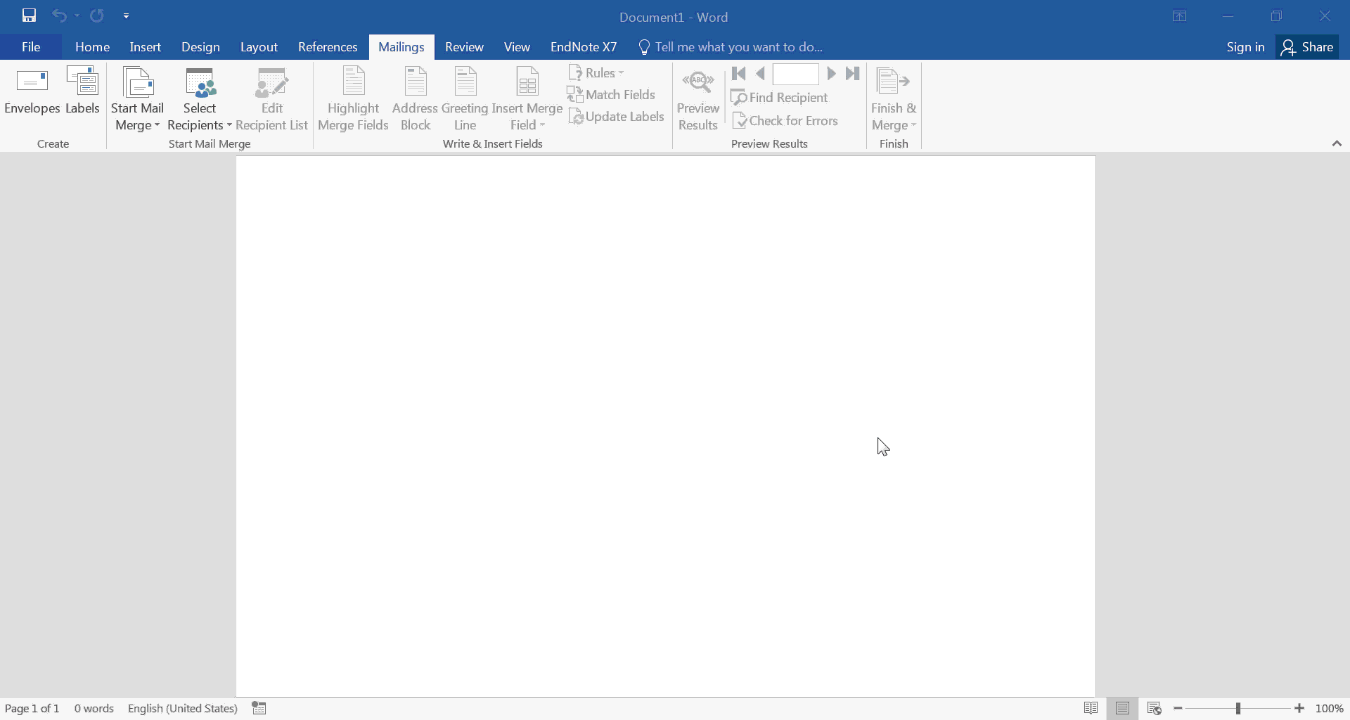The height and width of the screenshot is (720, 1350).
Task: Click the zoom slider handle
Action: 1238,708
